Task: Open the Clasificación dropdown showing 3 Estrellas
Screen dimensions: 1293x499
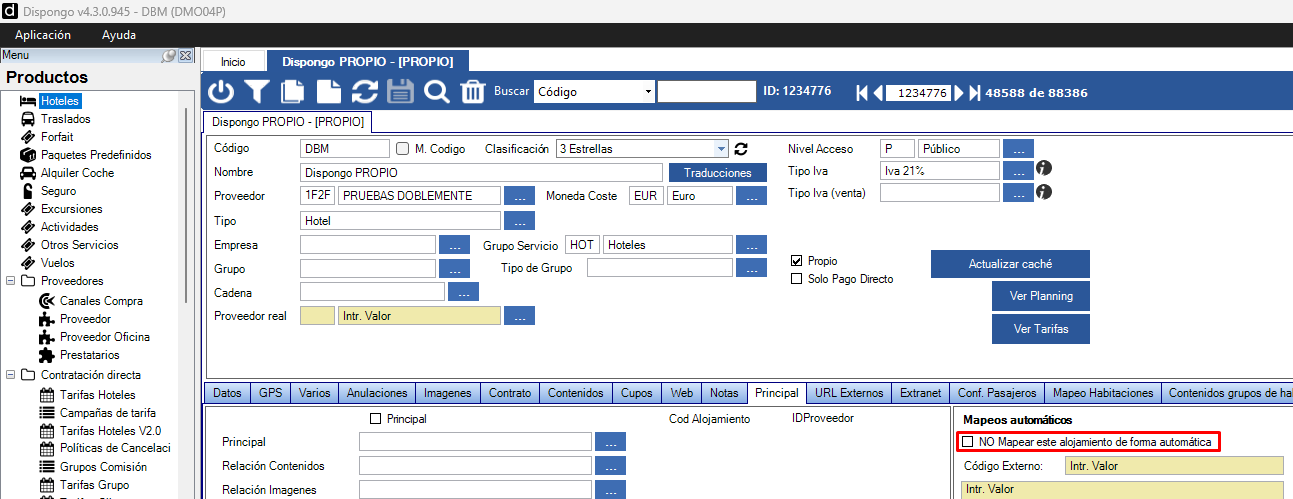Action: pos(722,149)
